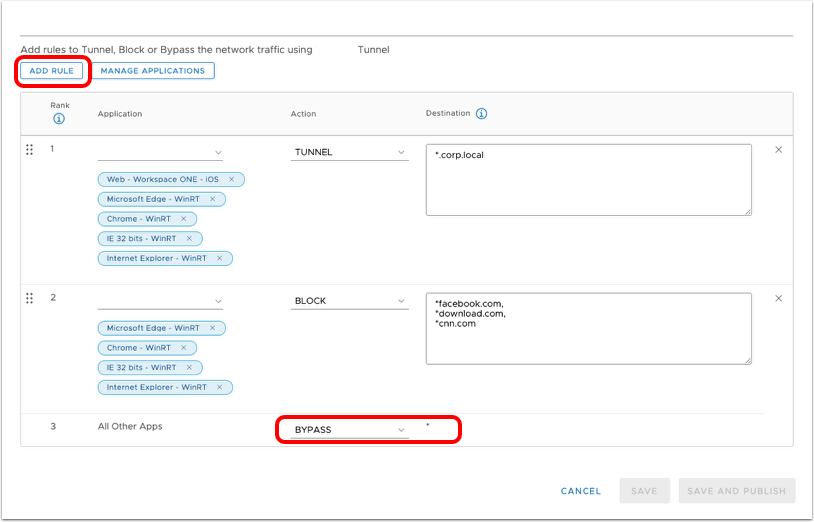Remove IE 32 bits tag from rule 2
Viewport: 814px width, 522px height.
coord(189,367)
